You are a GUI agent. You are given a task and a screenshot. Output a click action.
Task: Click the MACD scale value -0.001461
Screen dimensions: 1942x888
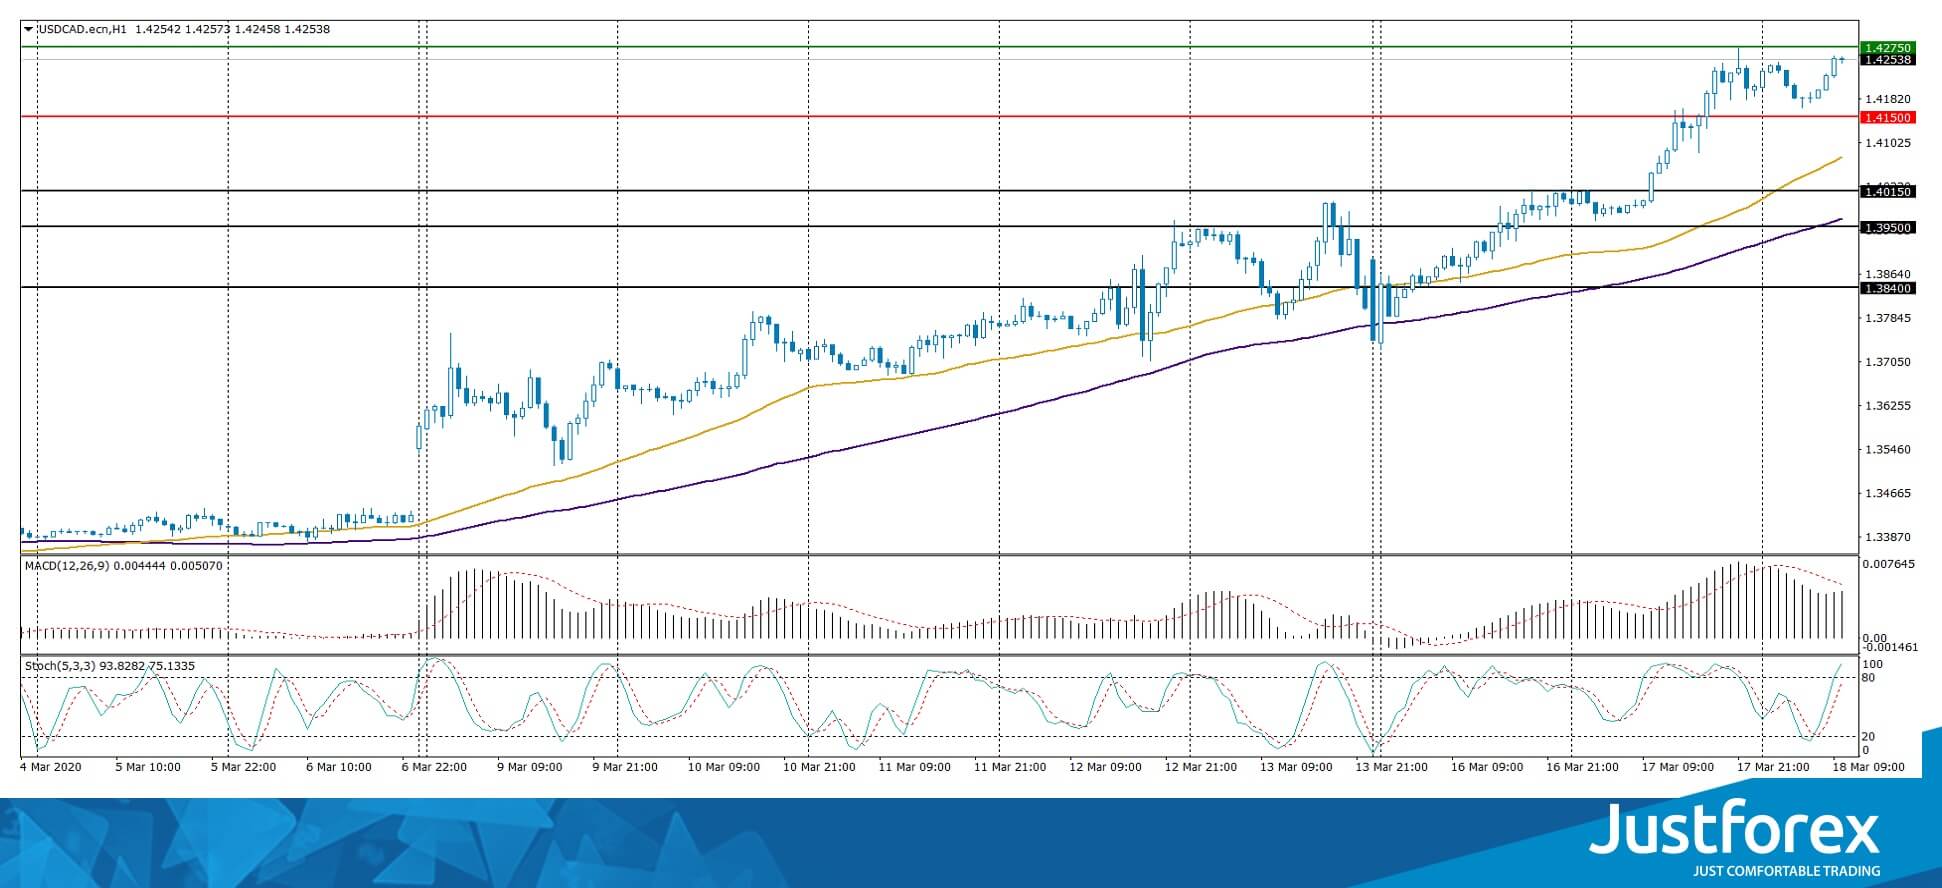pos(1890,647)
